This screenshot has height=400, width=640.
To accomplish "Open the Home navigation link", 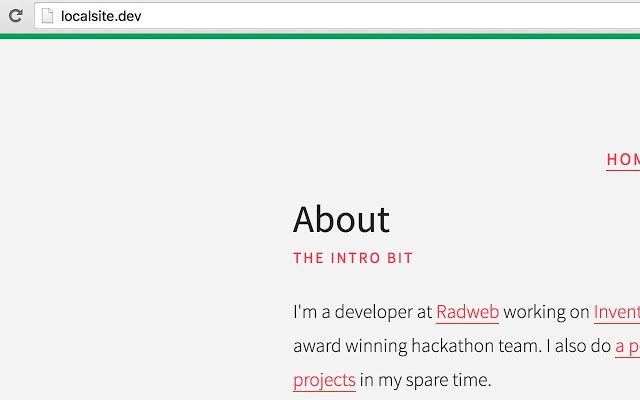I will click(x=623, y=159).
